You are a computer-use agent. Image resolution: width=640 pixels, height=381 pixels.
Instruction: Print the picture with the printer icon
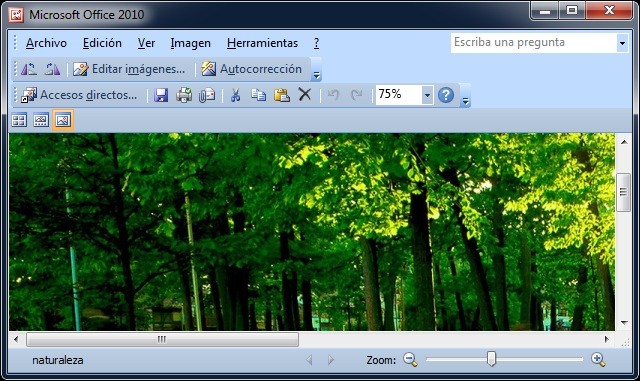pos(184,95)
